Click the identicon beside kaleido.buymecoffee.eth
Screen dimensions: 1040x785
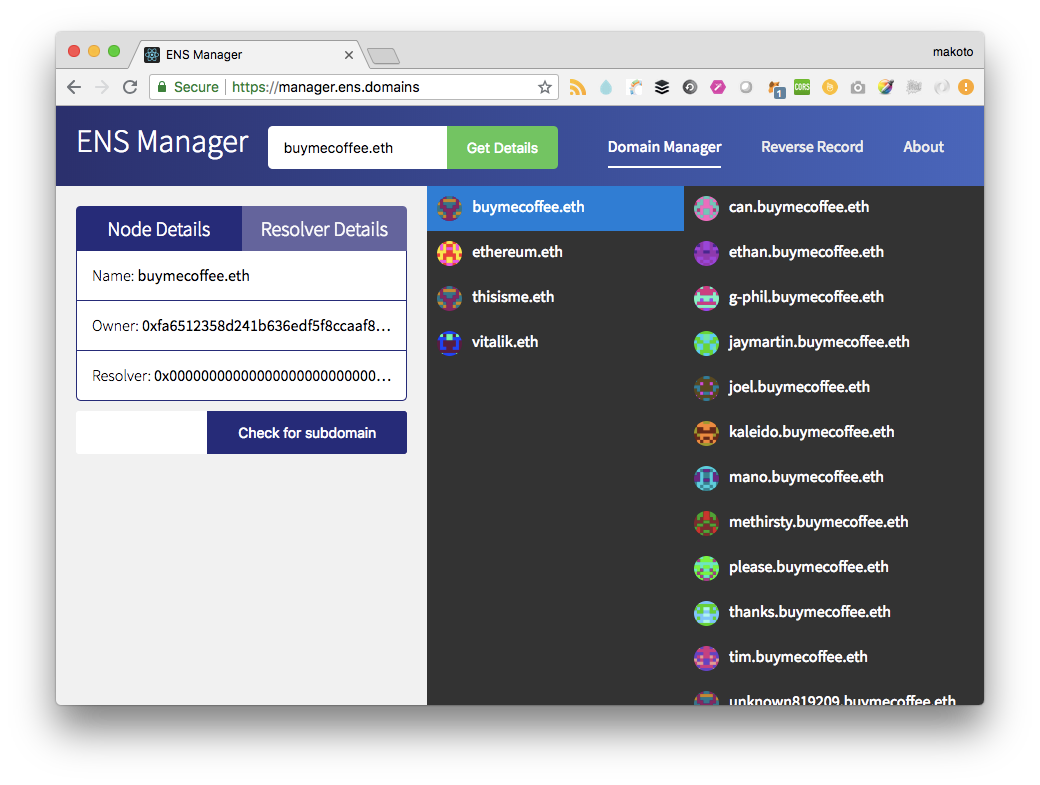(706, 434)
